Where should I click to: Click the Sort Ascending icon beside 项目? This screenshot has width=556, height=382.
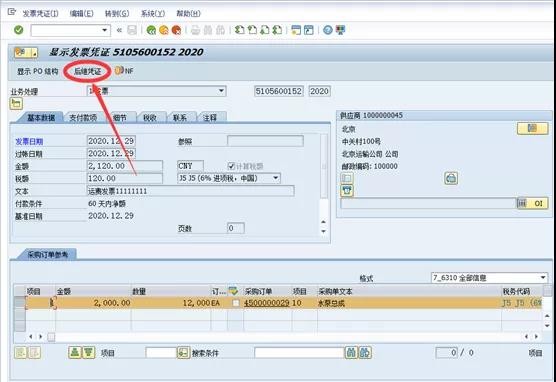[x=74, y=353]
